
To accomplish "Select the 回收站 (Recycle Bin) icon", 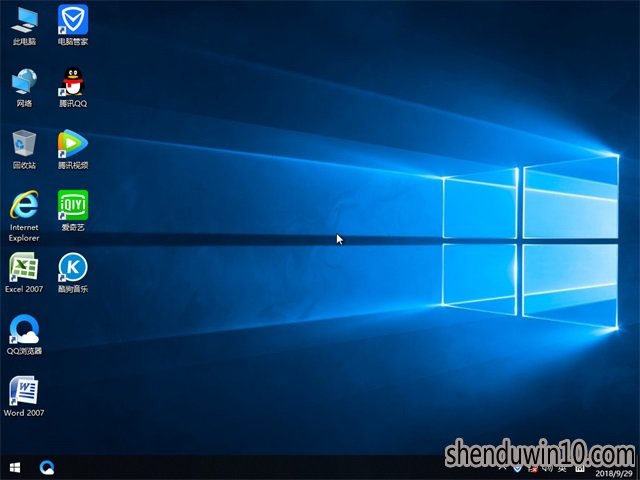I will 24,149.
